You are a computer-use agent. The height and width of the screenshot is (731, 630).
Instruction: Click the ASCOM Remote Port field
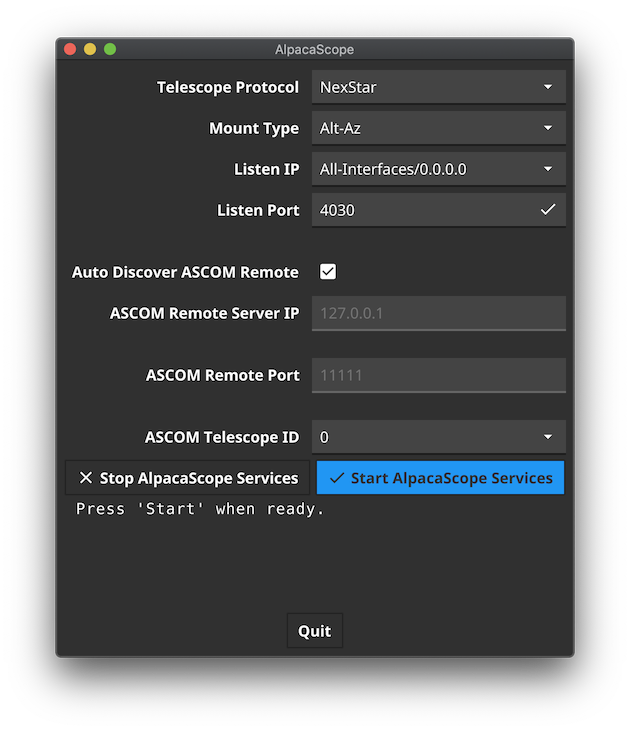(x=438, y=375)
